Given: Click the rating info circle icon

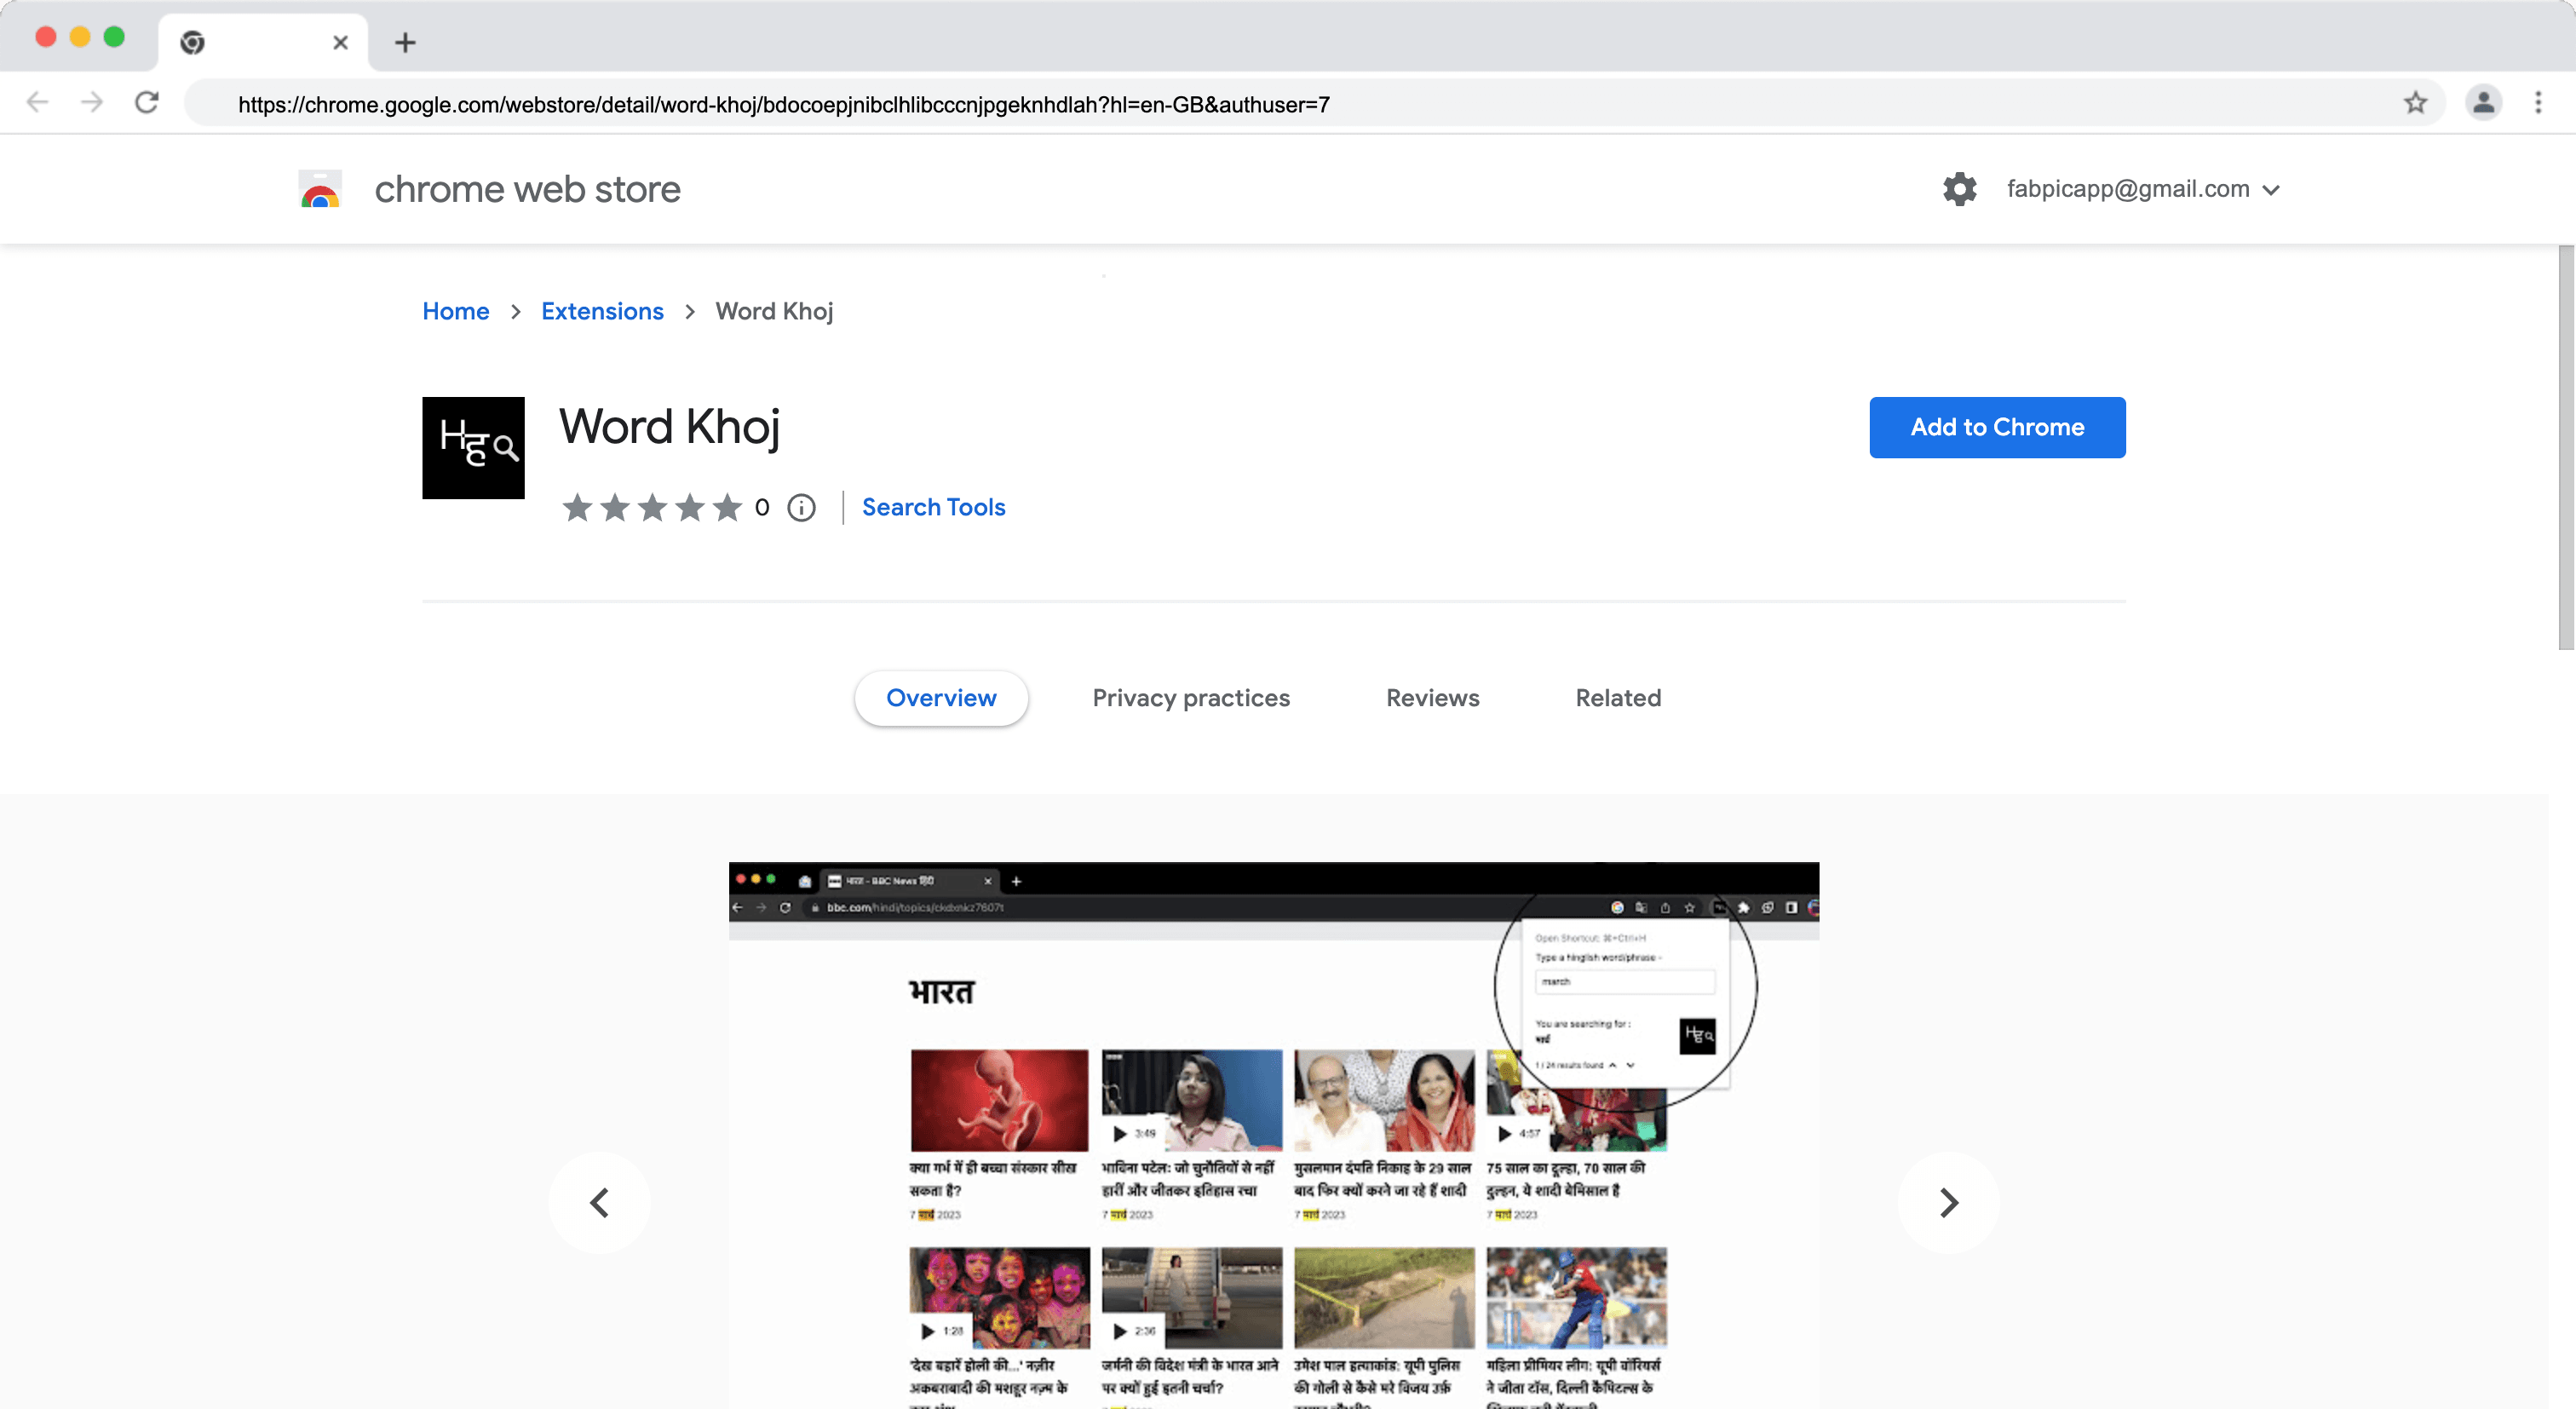Looking at the screenshot, I should [801, 508].
